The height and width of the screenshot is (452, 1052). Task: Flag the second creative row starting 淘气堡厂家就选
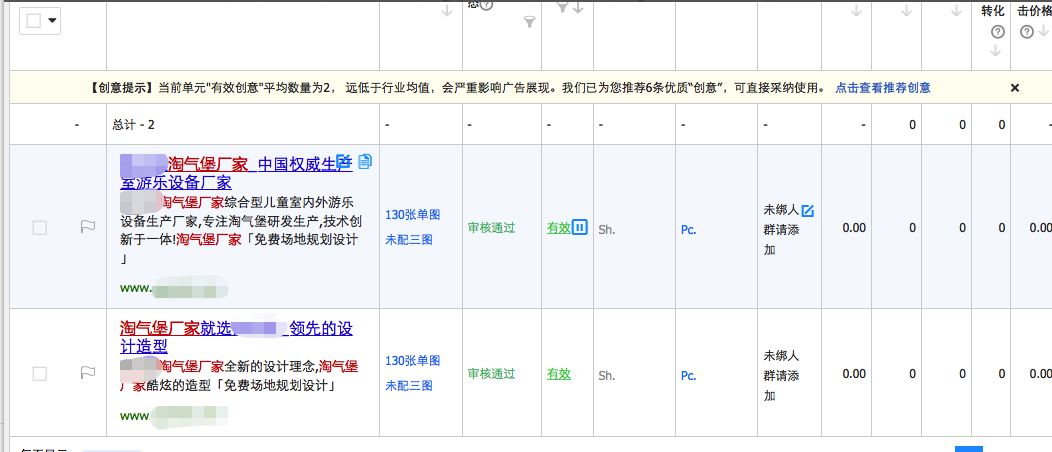87,372
